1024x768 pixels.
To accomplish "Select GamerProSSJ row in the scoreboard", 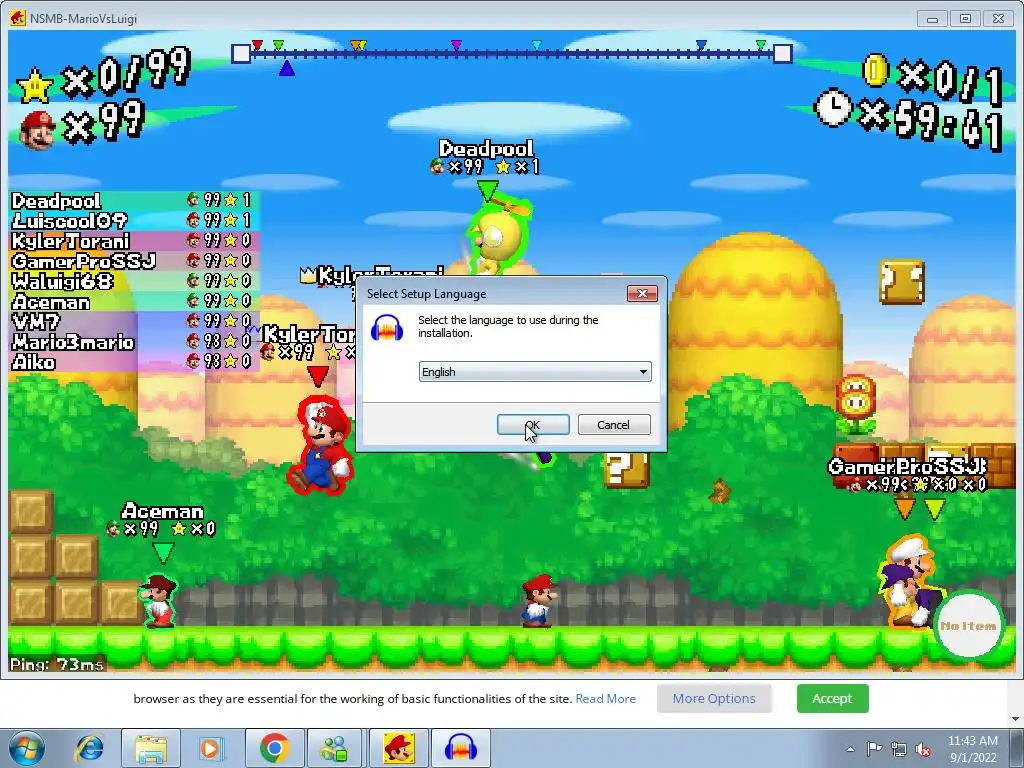I will coord(135,261).
